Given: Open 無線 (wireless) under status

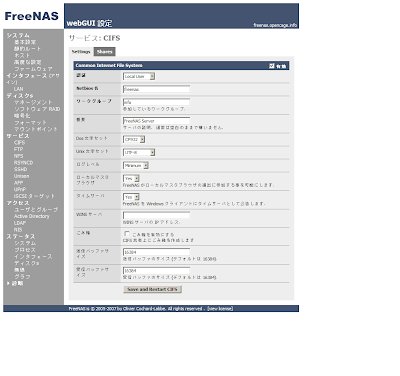Looking at the screenshot, I should 19,270.
